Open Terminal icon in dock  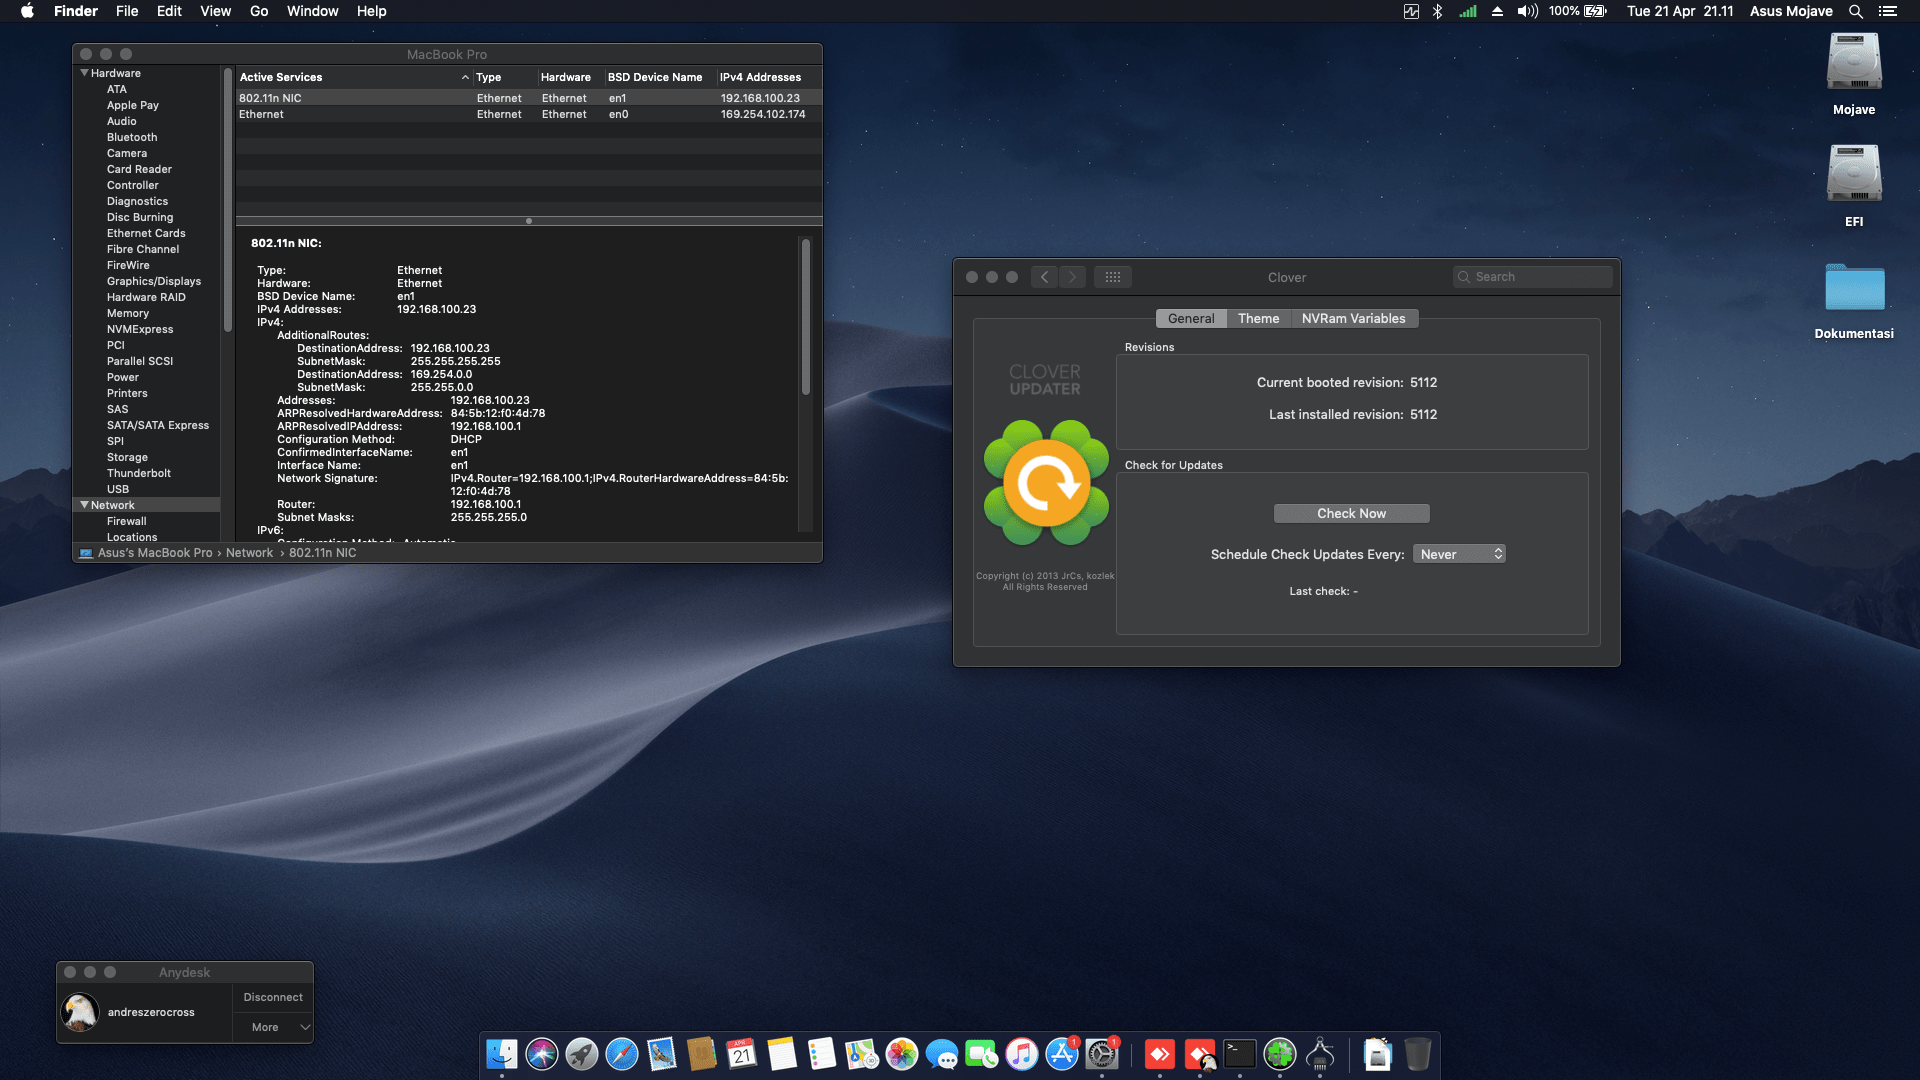click(x=1240, y=1054)
